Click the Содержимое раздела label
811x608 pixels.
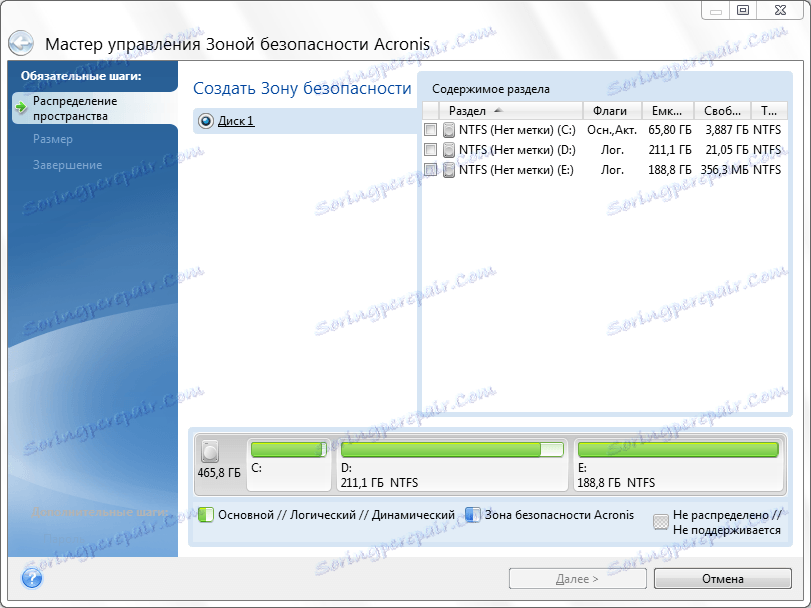click(491, 89)
